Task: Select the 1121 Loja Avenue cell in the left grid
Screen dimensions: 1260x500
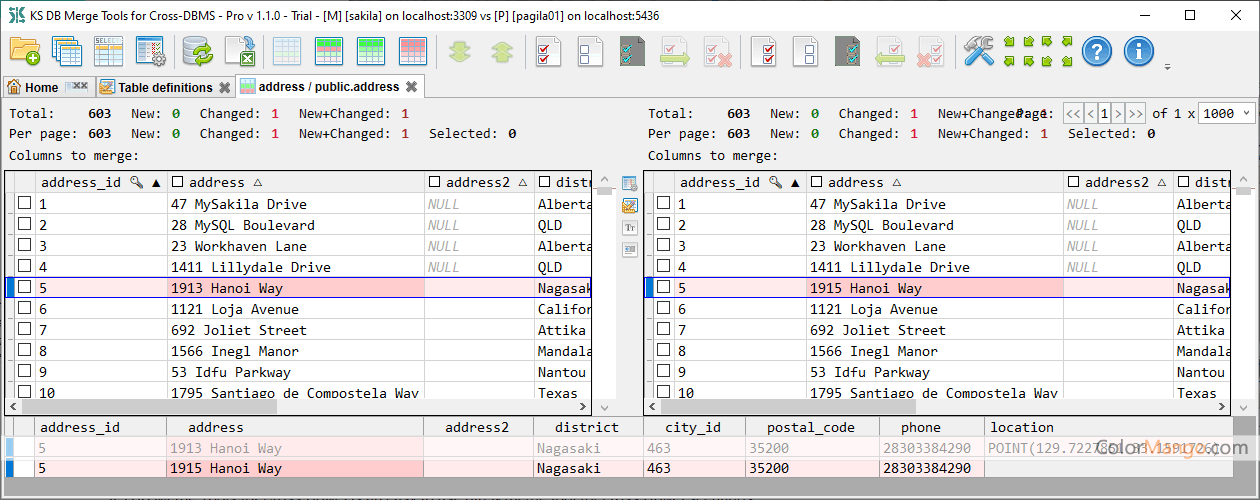Action: point(296,309)
